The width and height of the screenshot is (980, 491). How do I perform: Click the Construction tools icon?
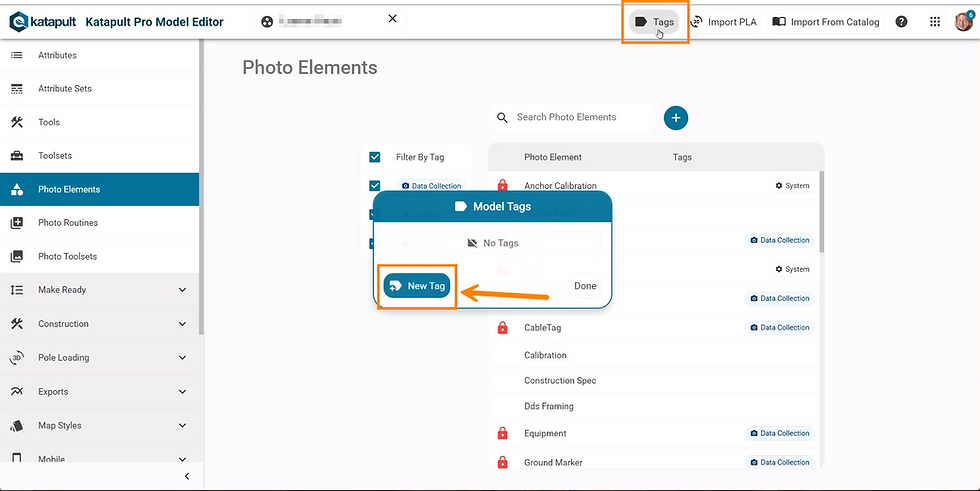17,324
